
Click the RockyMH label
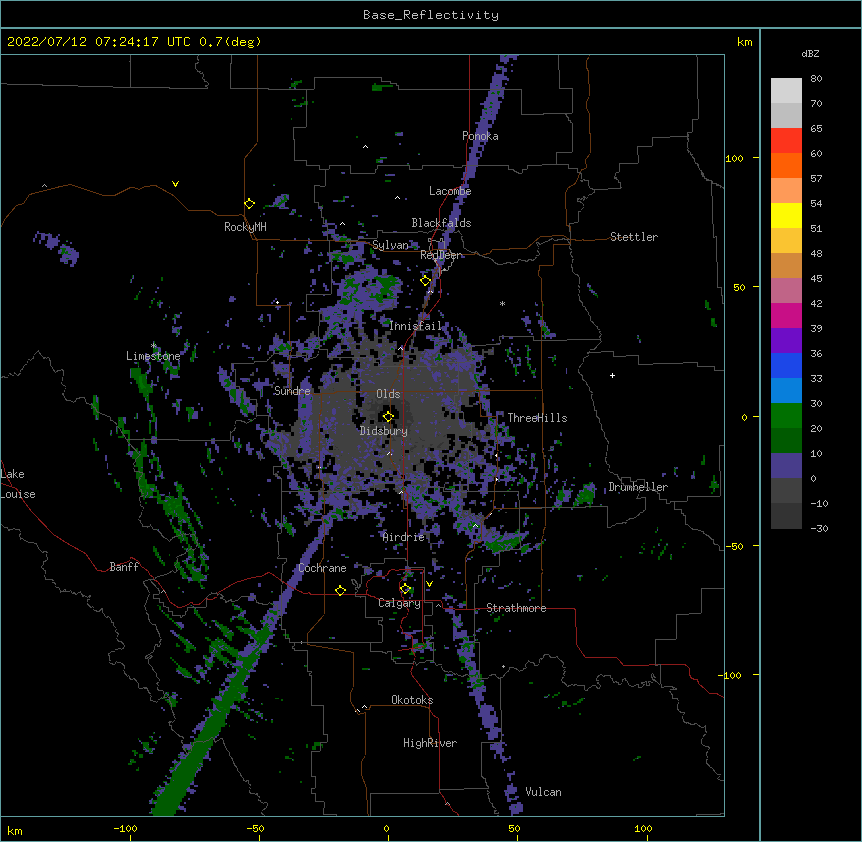click(245, 227)
